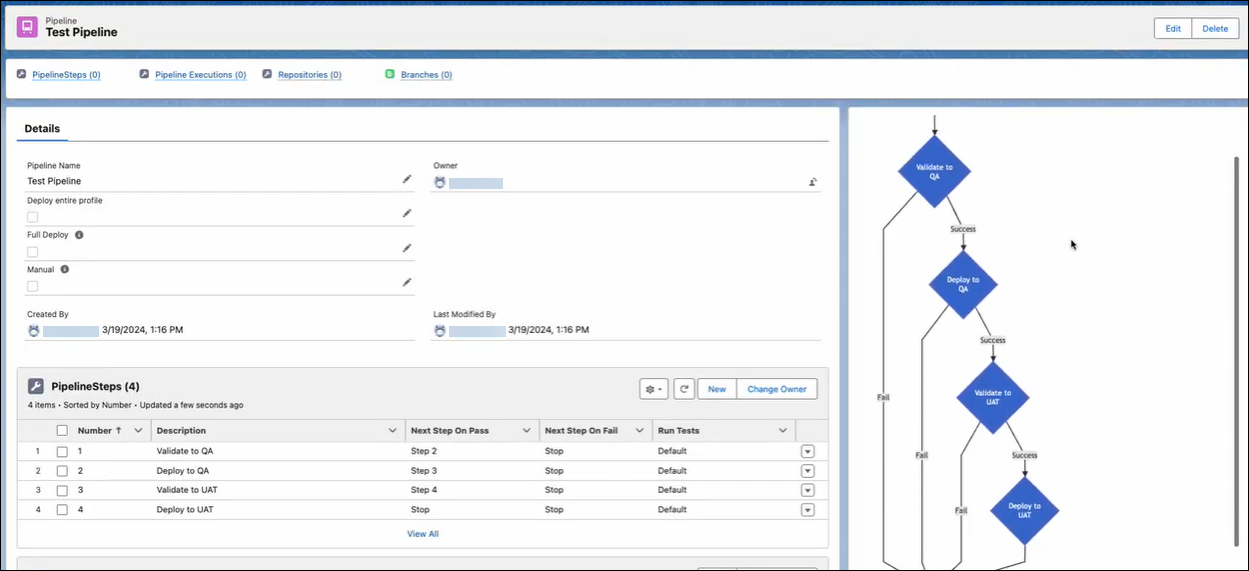The height and width of the screenshot is (571, 1249).
Task: Open row actions for Validate to UAT
Action: (x=808, y=491)
